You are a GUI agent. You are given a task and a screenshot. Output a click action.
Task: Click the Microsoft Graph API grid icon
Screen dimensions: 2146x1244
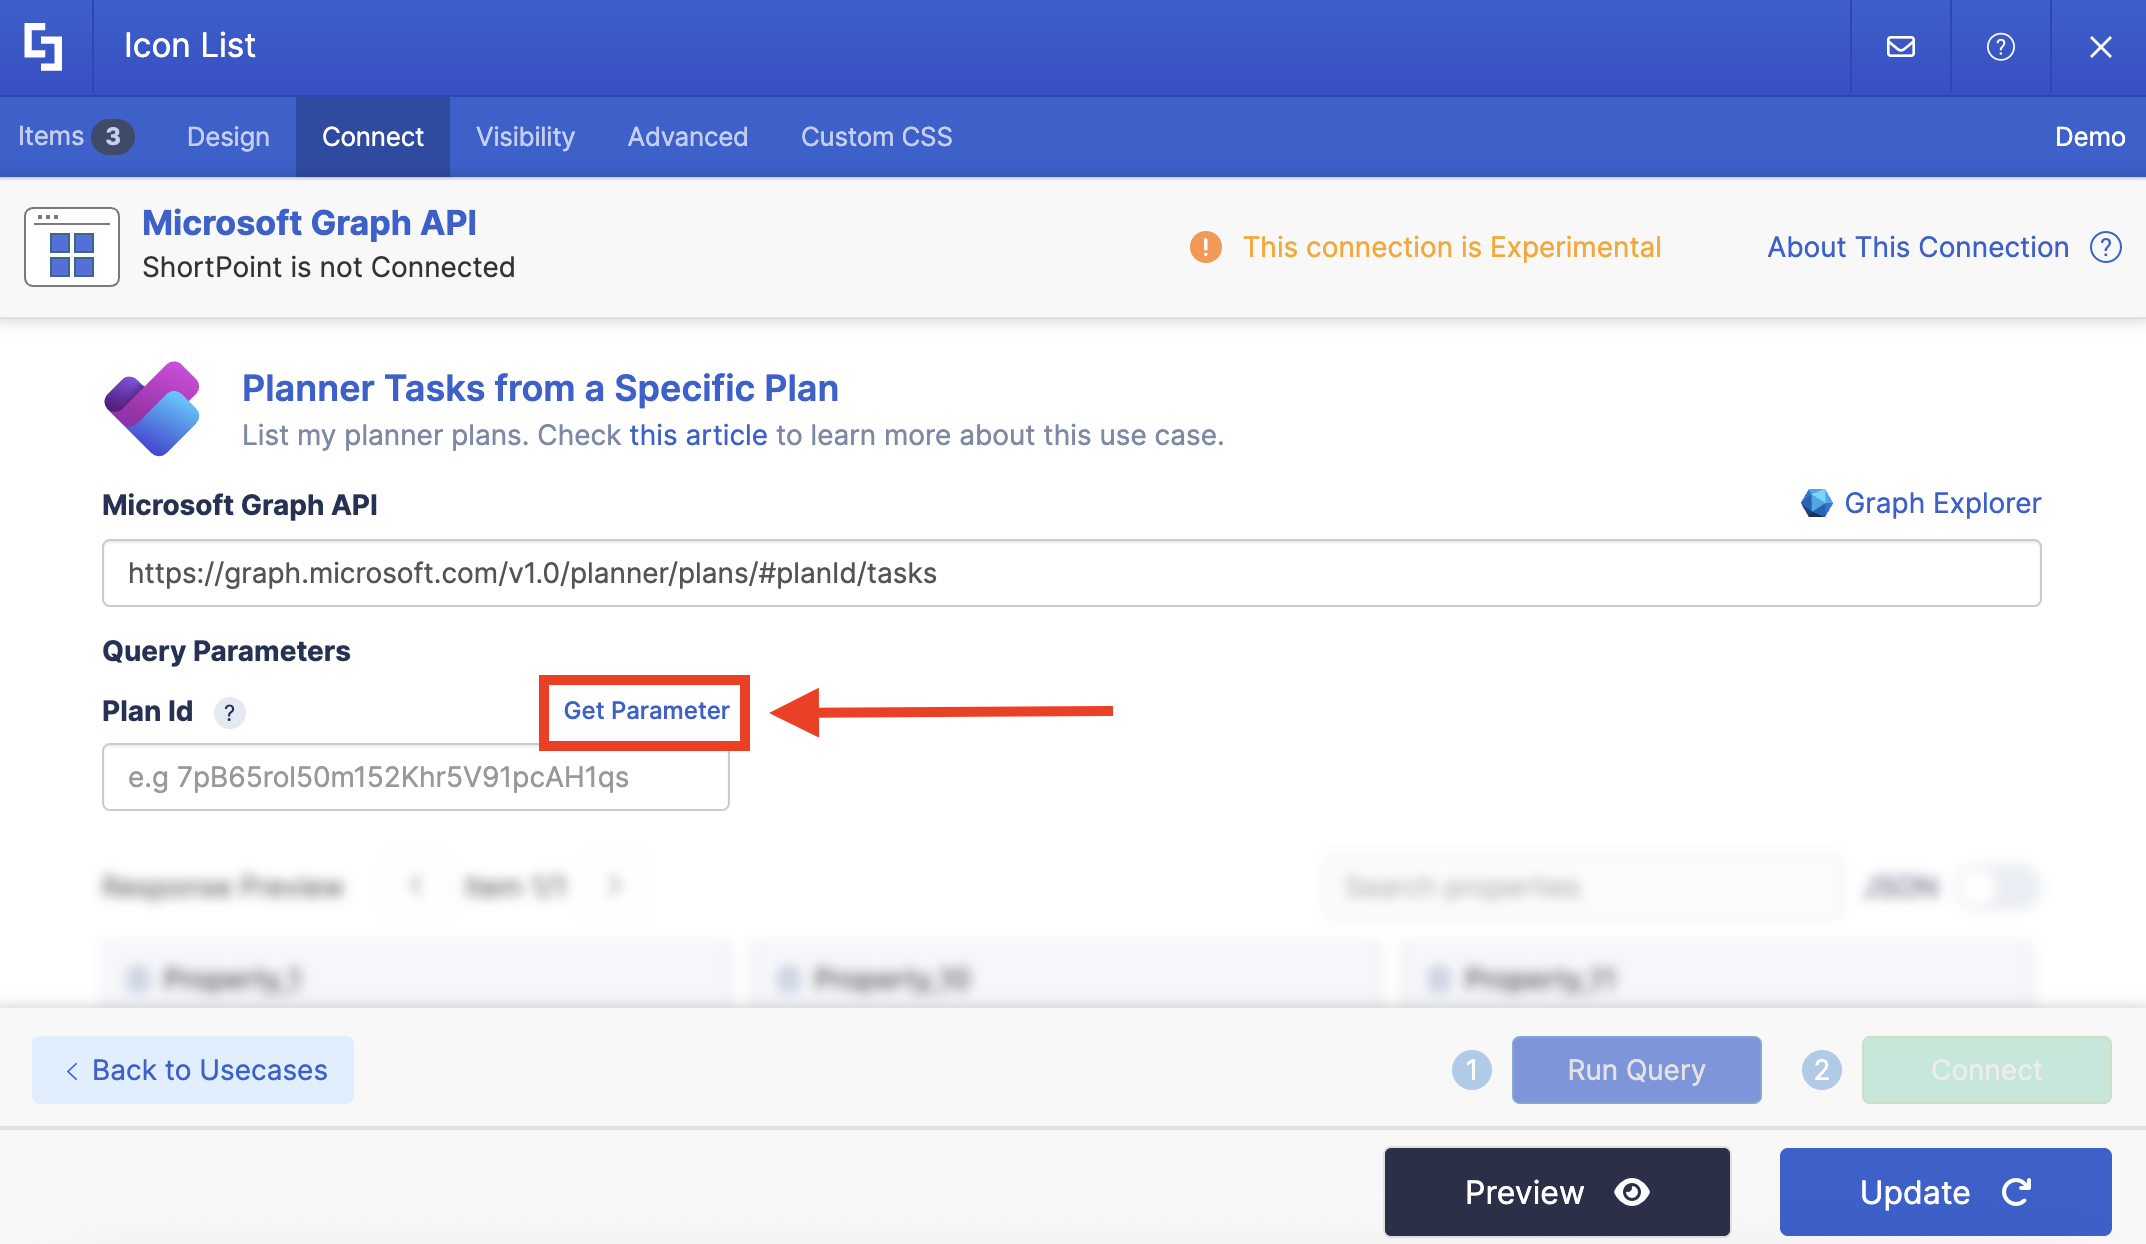click(72, 247)
